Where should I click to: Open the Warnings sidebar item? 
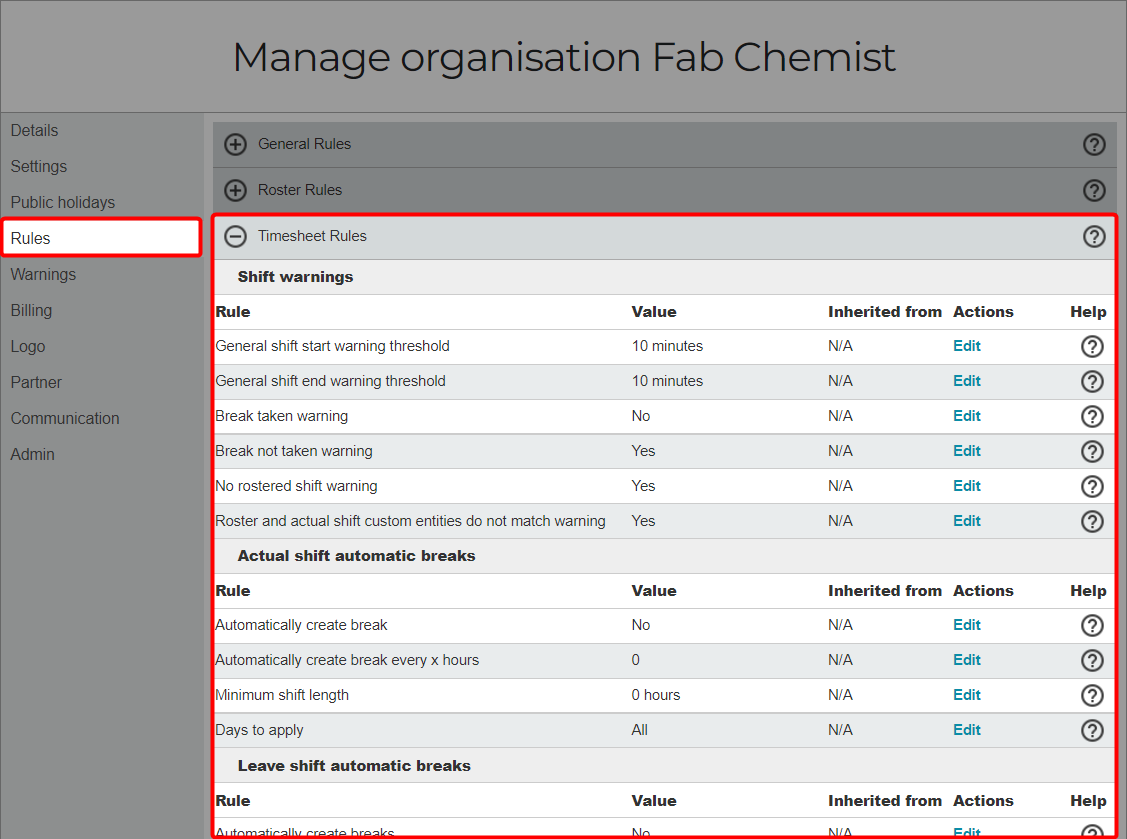(x=43, y=275)
